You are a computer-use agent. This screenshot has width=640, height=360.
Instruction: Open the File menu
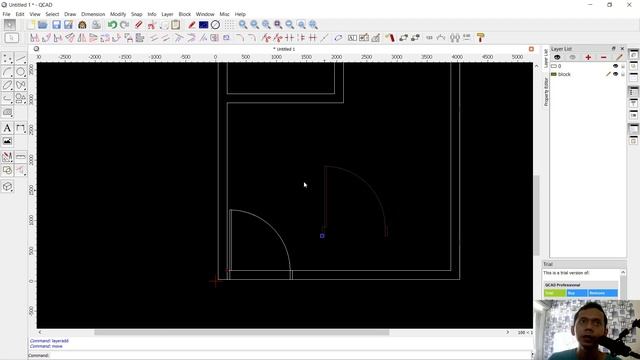[x=7, y=14]
